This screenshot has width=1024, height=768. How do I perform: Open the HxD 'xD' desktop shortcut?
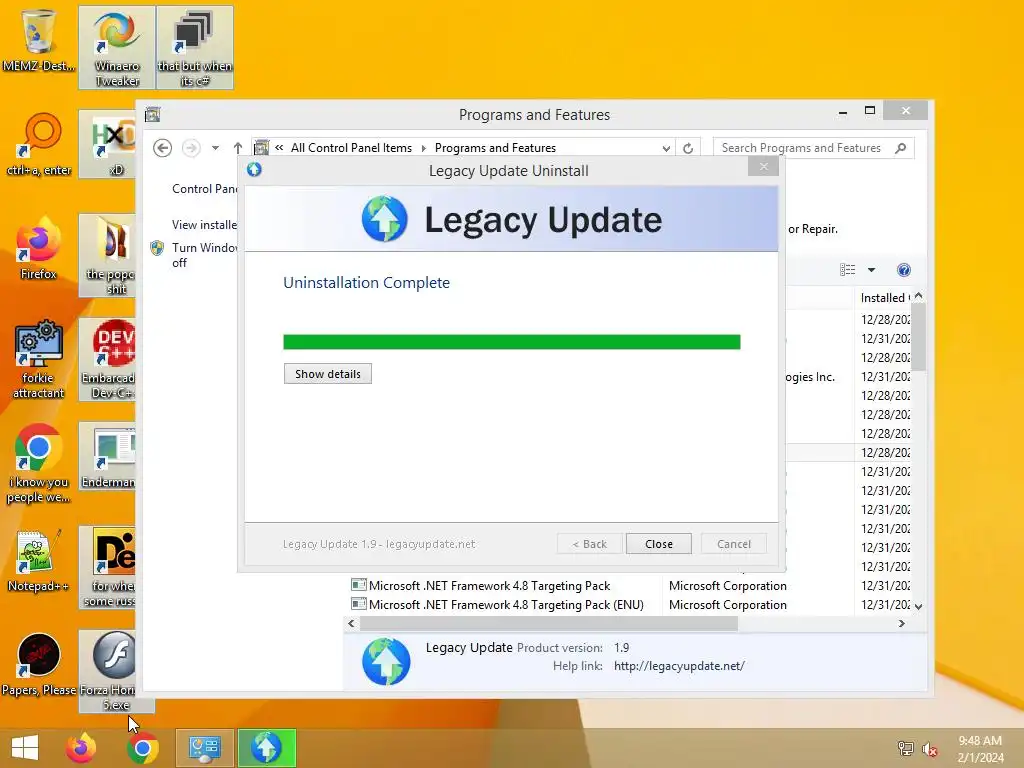click(x=108, y=144)
